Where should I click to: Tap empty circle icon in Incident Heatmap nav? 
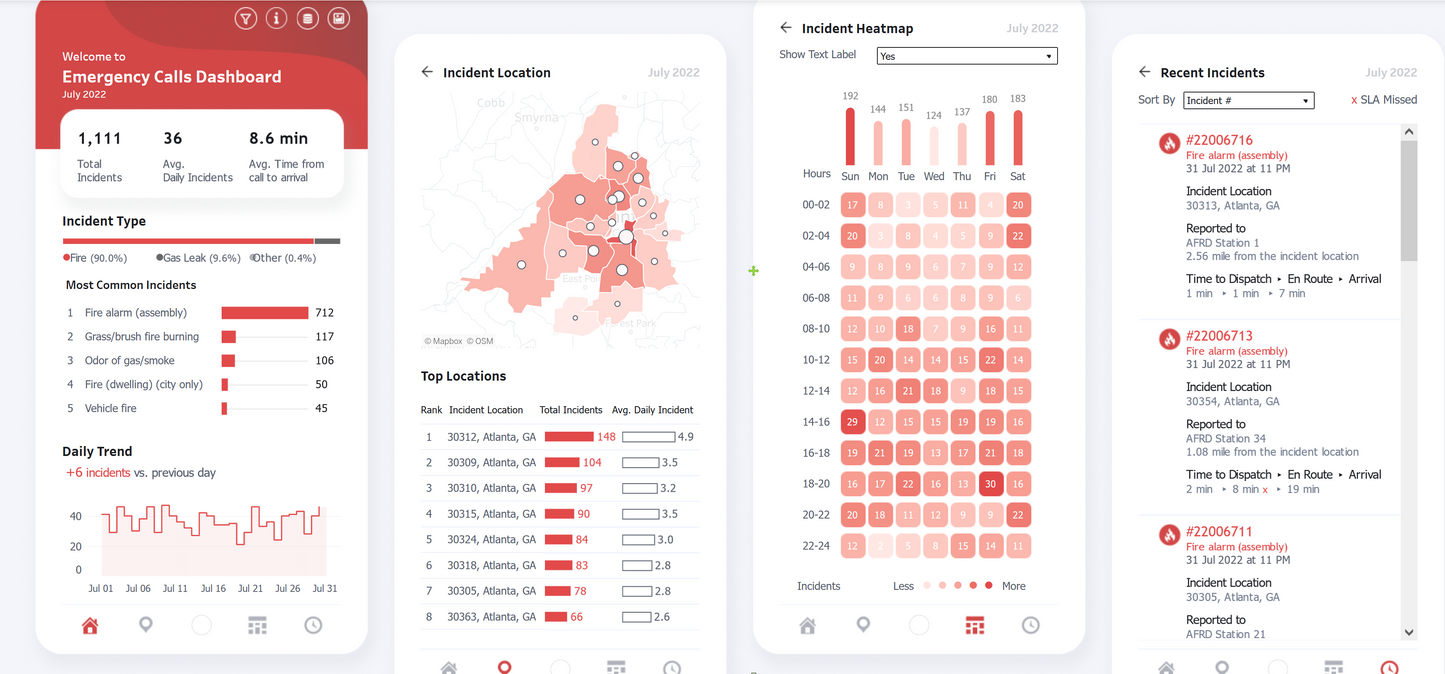pyautogui.click(x=919, y=626)
